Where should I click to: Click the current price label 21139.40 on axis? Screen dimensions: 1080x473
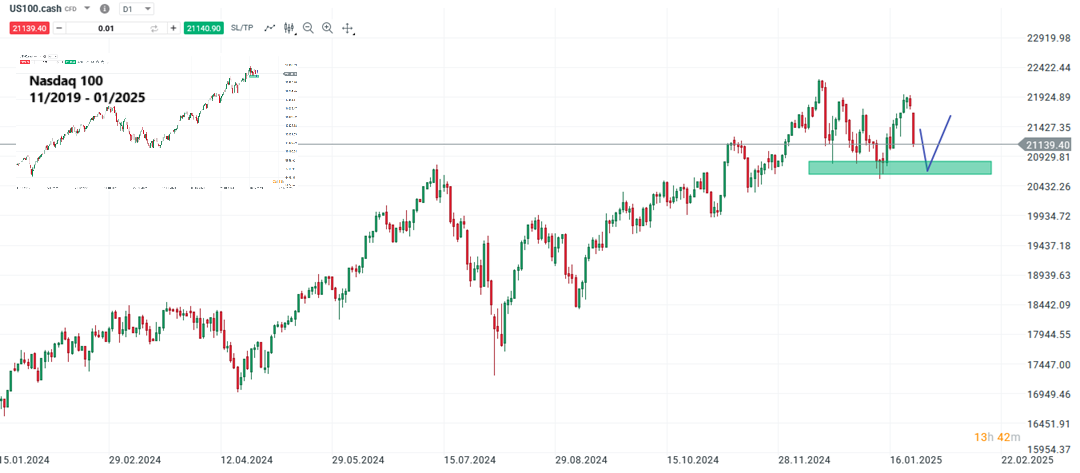(x=1049, y=144)
